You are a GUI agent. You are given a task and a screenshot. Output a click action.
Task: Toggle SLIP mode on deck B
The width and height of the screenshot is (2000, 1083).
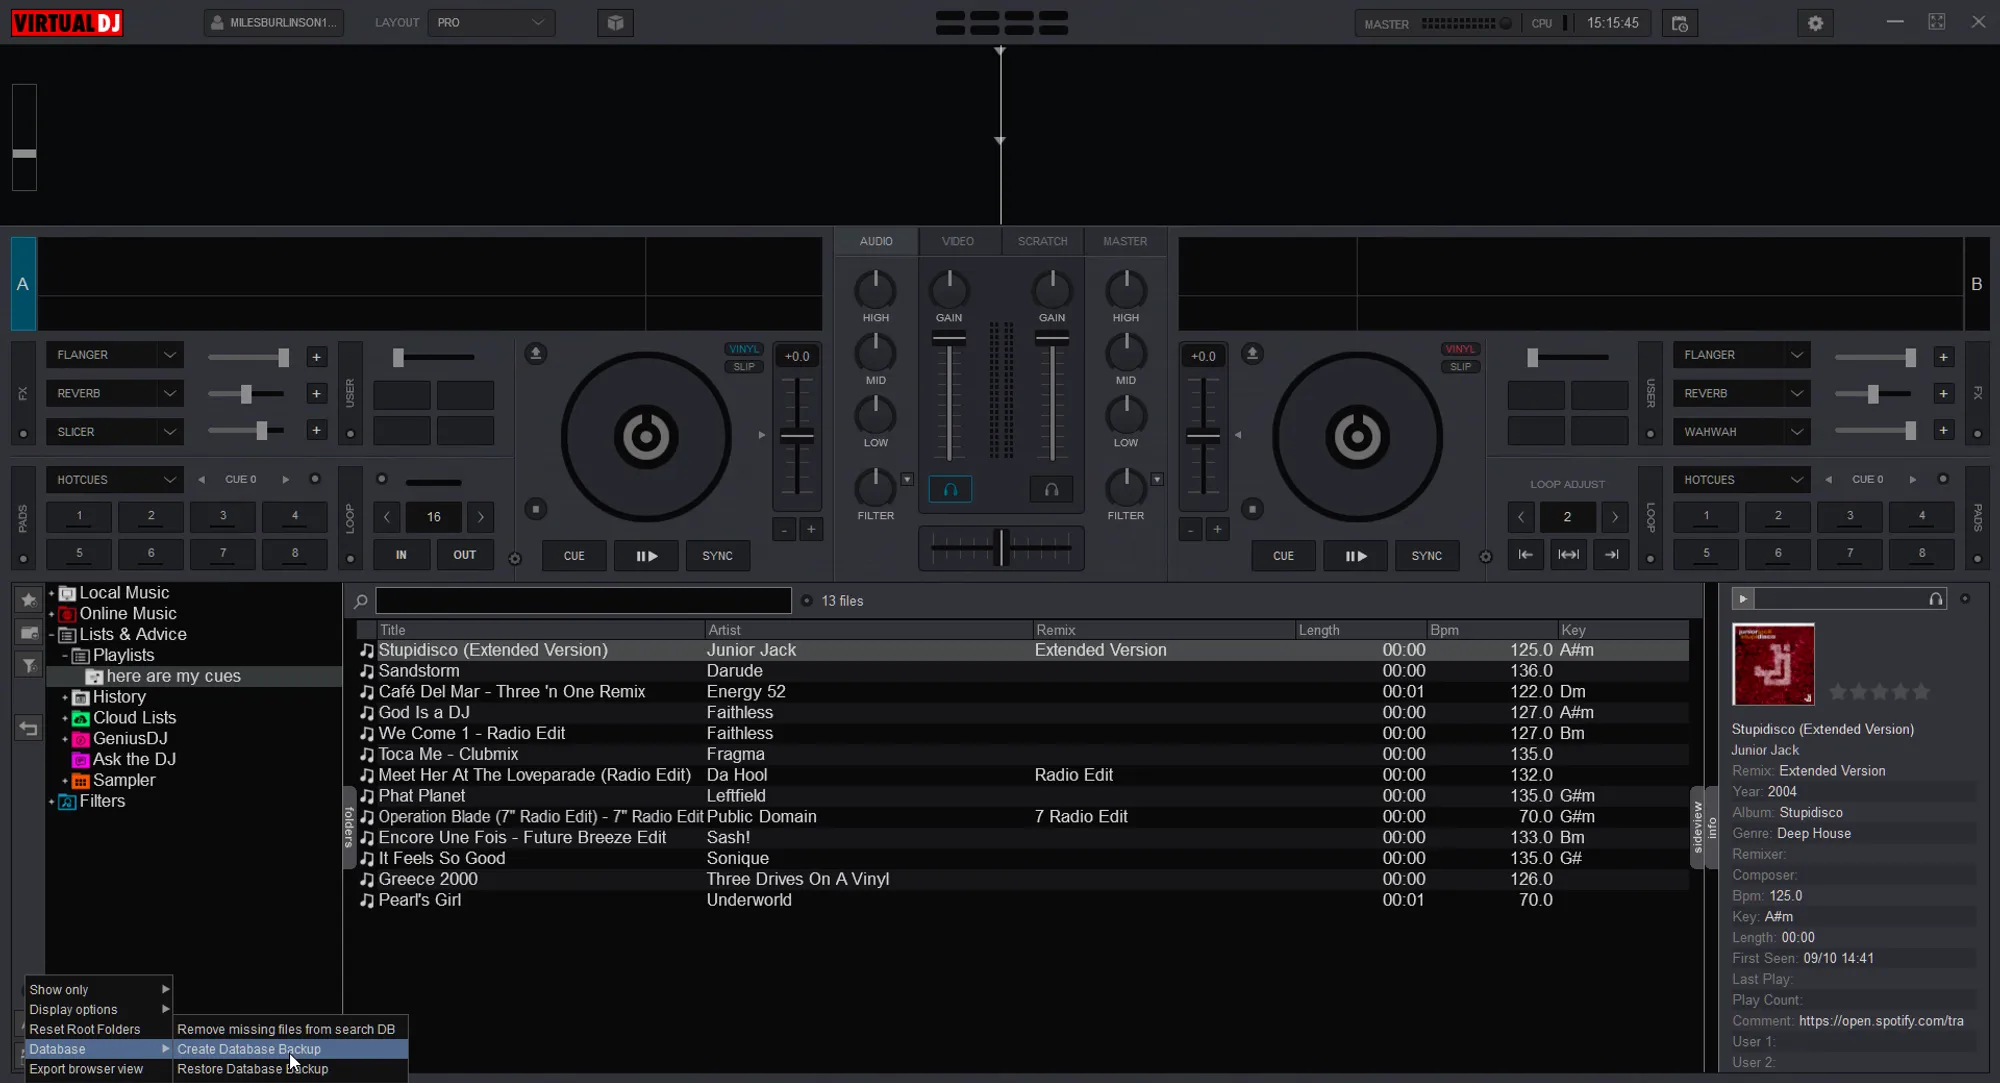(x=1460, y=367)
